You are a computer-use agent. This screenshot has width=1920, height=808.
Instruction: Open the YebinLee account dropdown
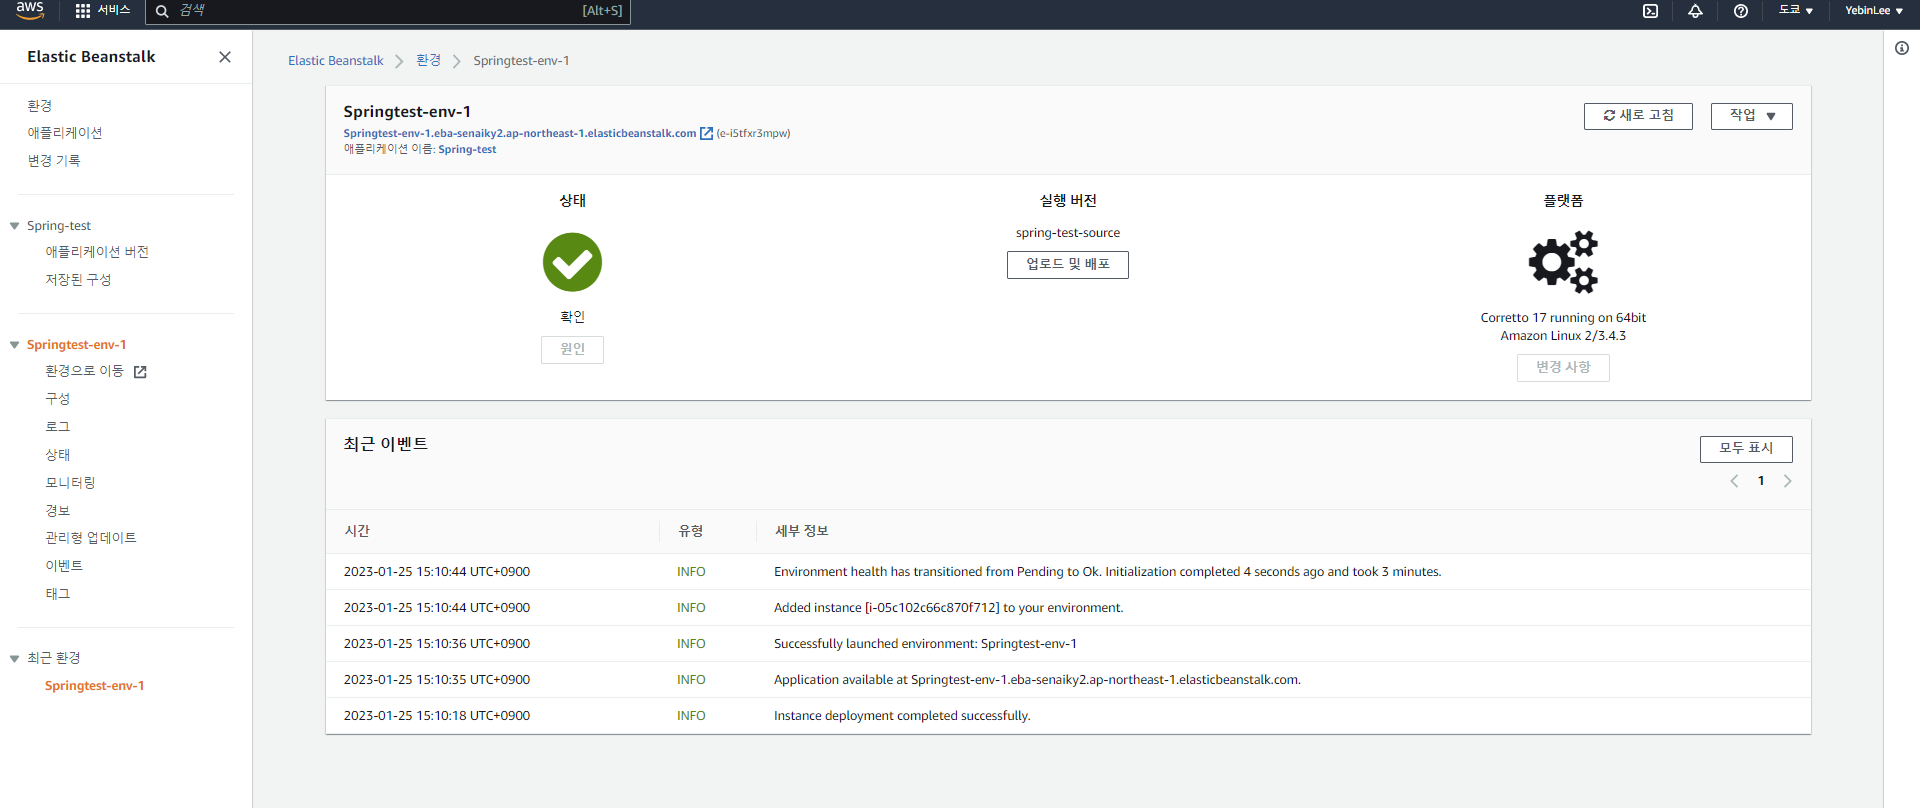[1873, 10]
